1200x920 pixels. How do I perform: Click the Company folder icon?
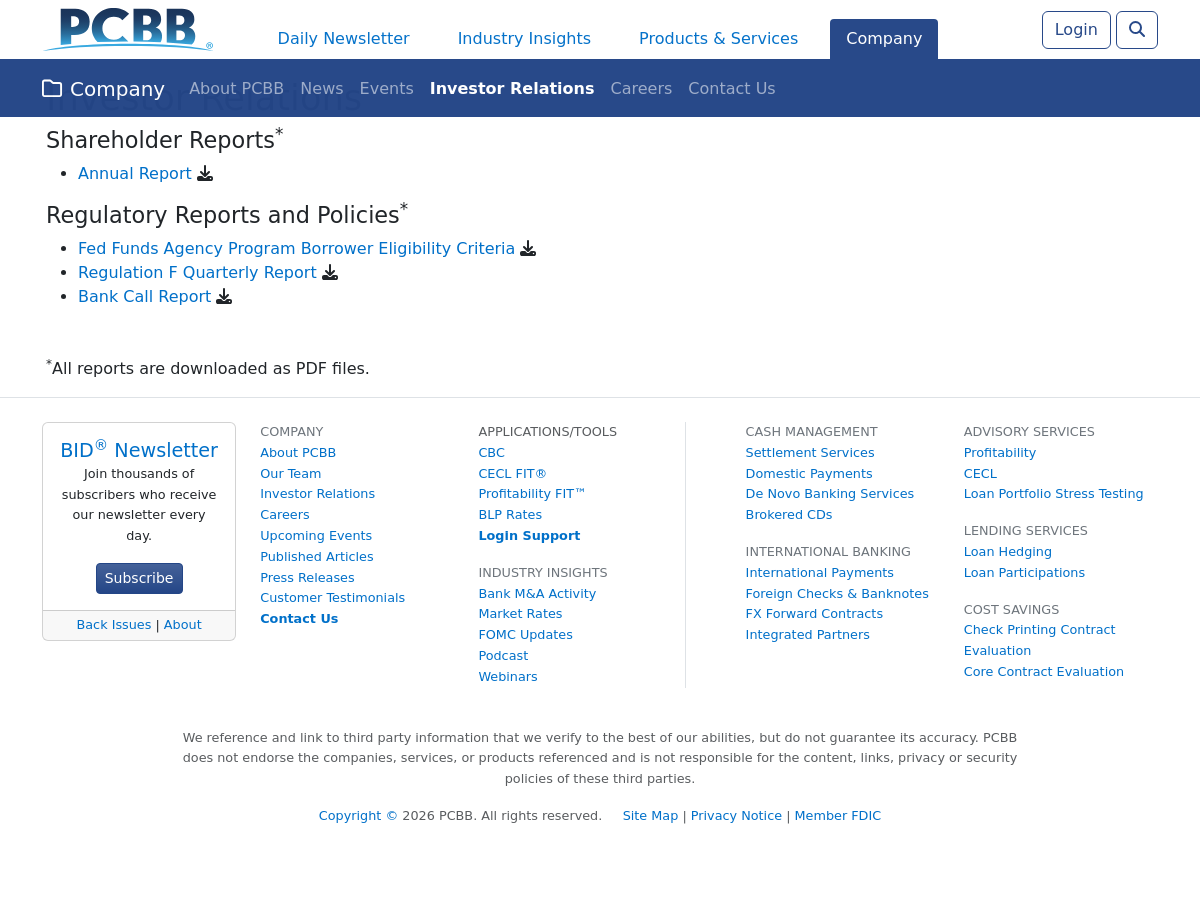click(52, 89)
